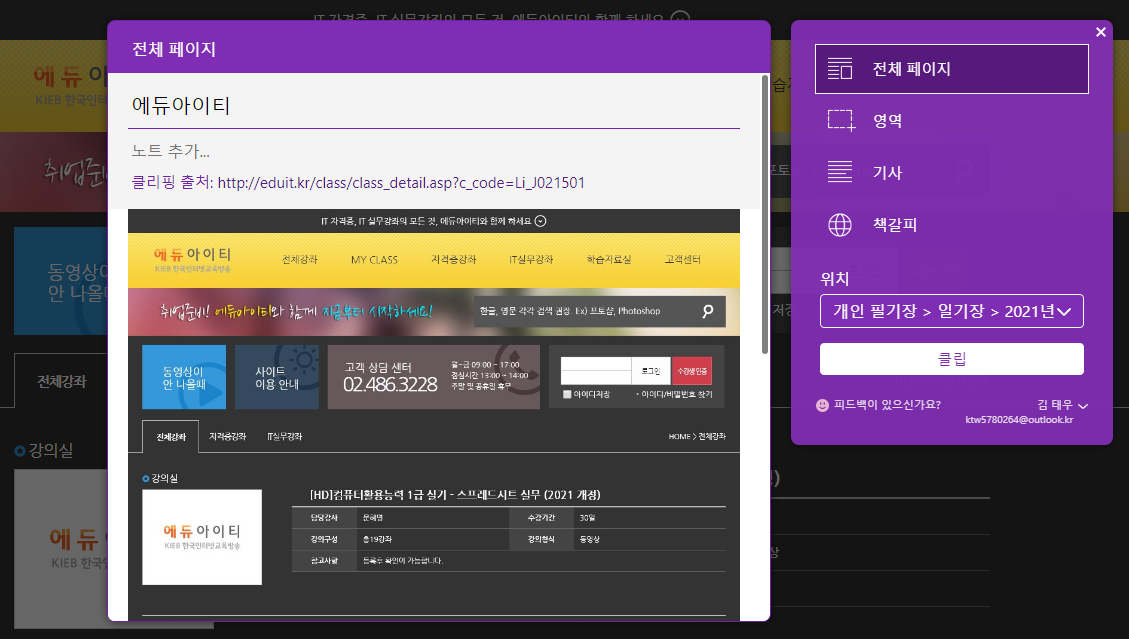Click the 로그인 button in preview
The height and width of the screenshot is (639, 1129).
coord(651,371)
